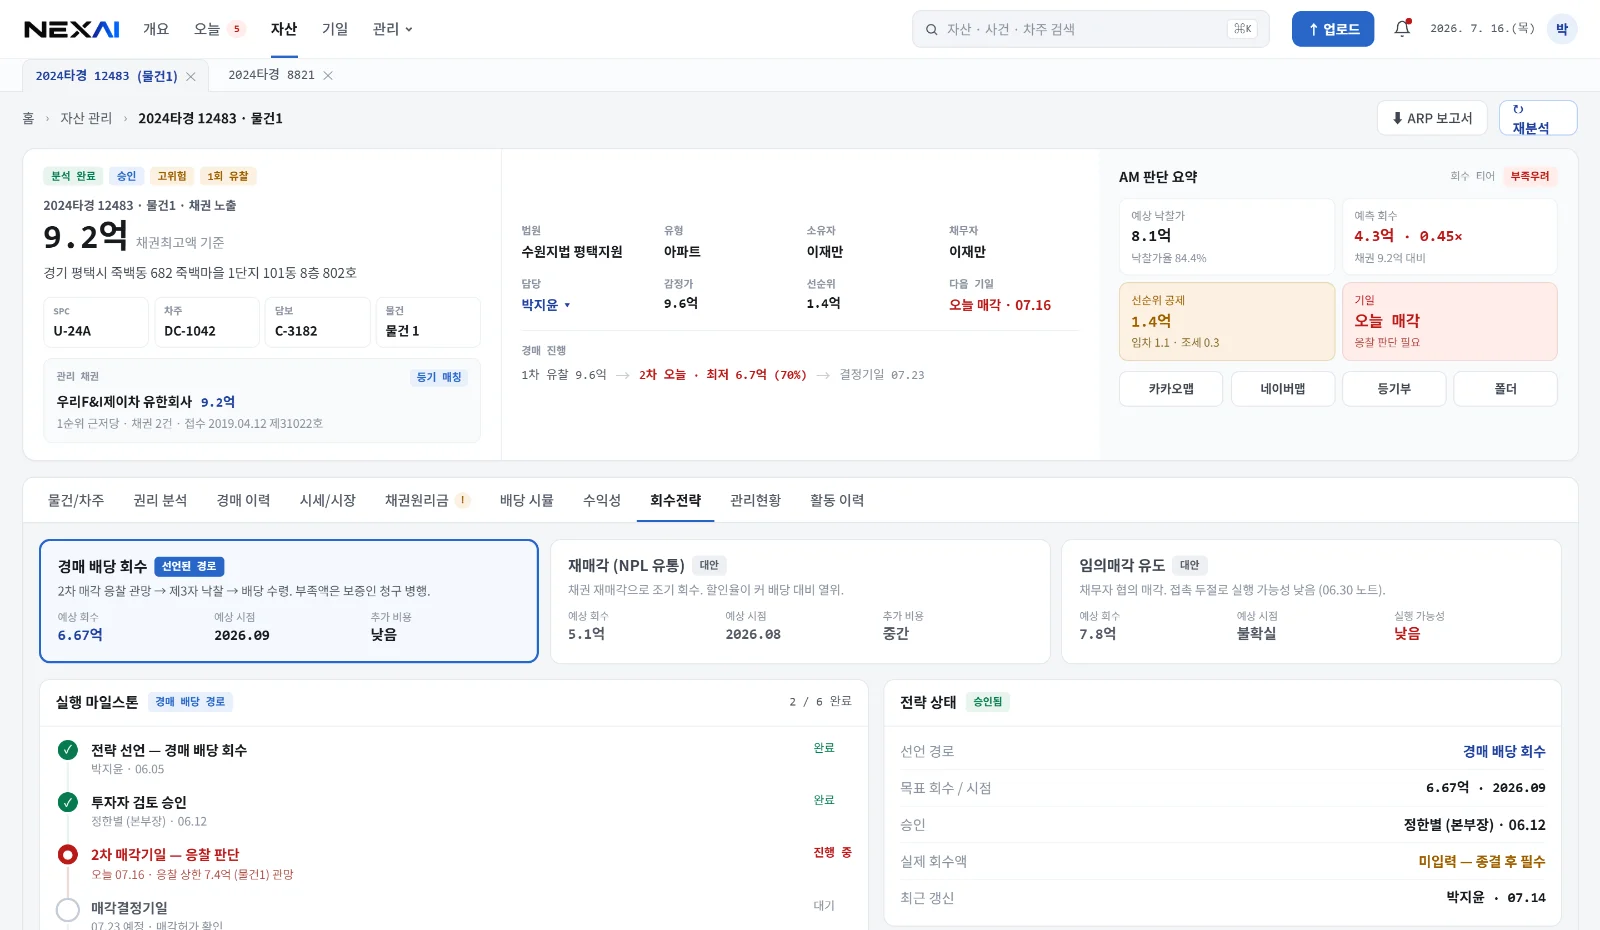Click the 등기 매칭 badge
The width and height of the screenshot is (1600, 930).
[439, 377]
